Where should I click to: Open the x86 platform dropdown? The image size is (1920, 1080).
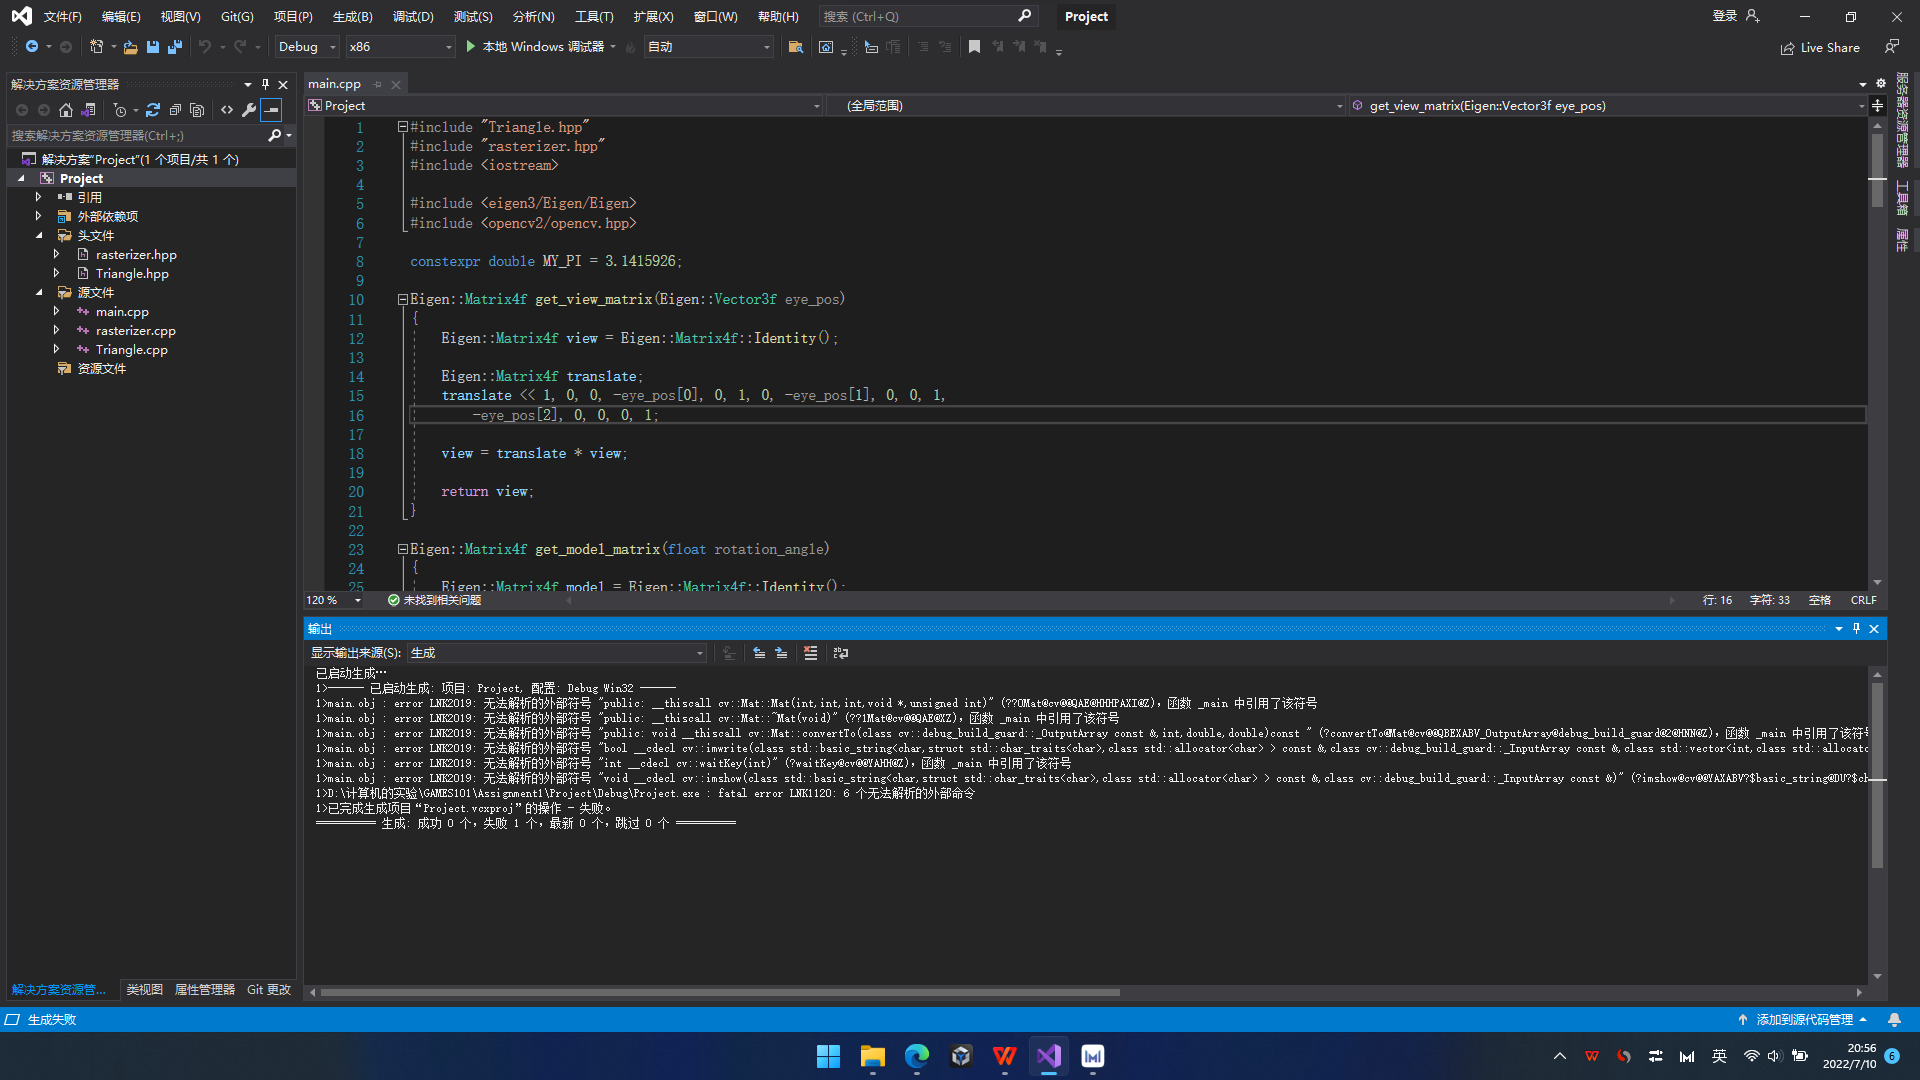399,47
